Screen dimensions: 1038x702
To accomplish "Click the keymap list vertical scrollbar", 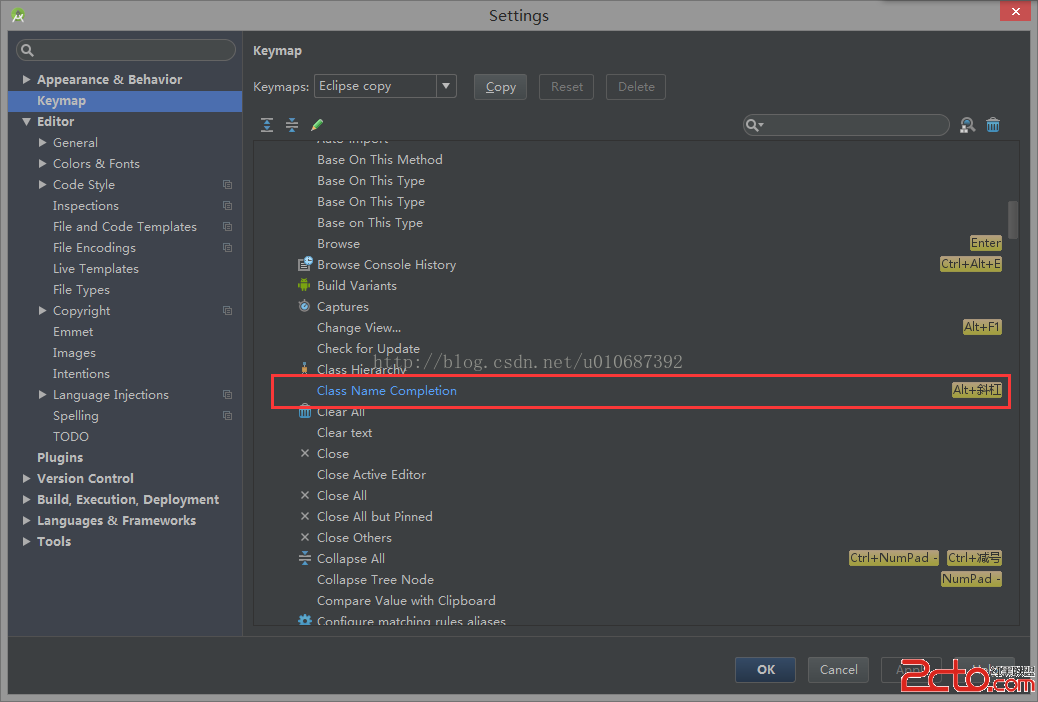I will click(x=1013, y=220).
